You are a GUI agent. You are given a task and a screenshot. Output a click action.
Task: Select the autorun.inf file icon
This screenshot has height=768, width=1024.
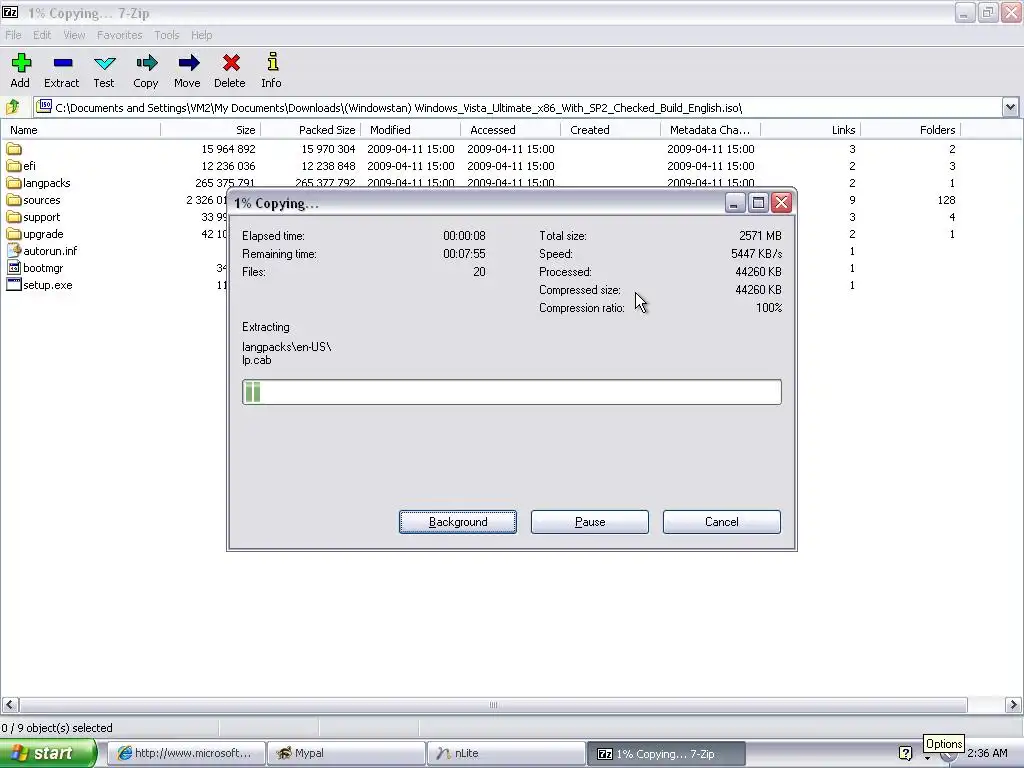tap(14, 251)
